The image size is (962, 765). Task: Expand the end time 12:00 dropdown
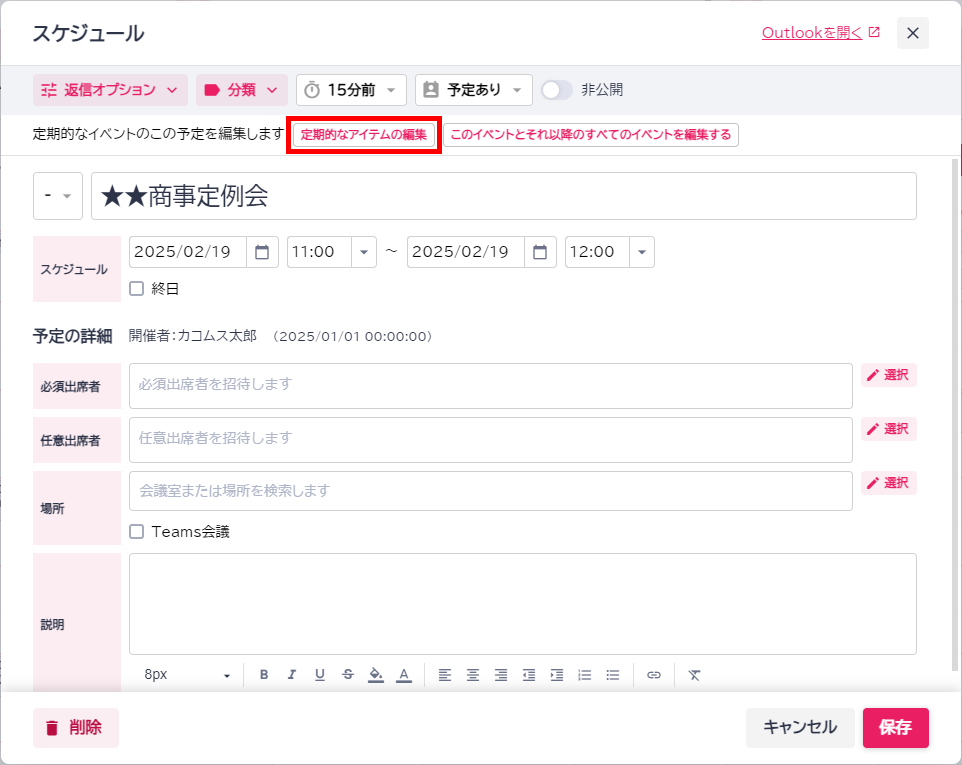(x=642, y=252)
